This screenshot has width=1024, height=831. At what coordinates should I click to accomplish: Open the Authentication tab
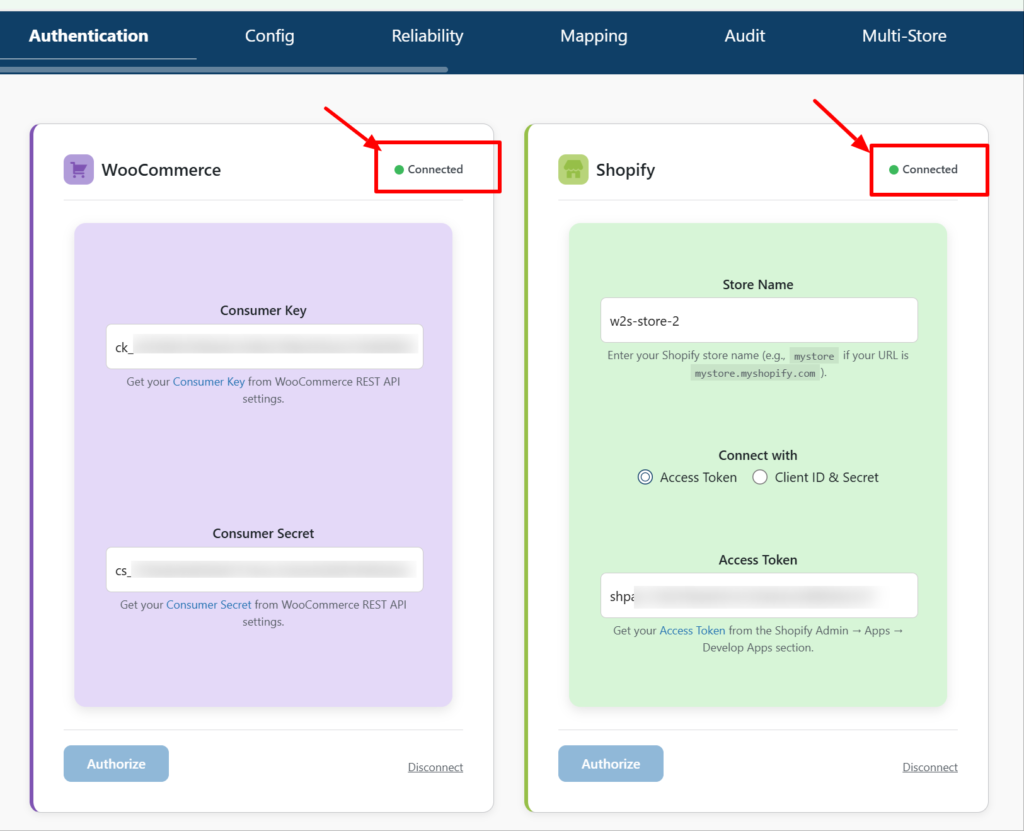pyautogui.click(x=88, y=36)
